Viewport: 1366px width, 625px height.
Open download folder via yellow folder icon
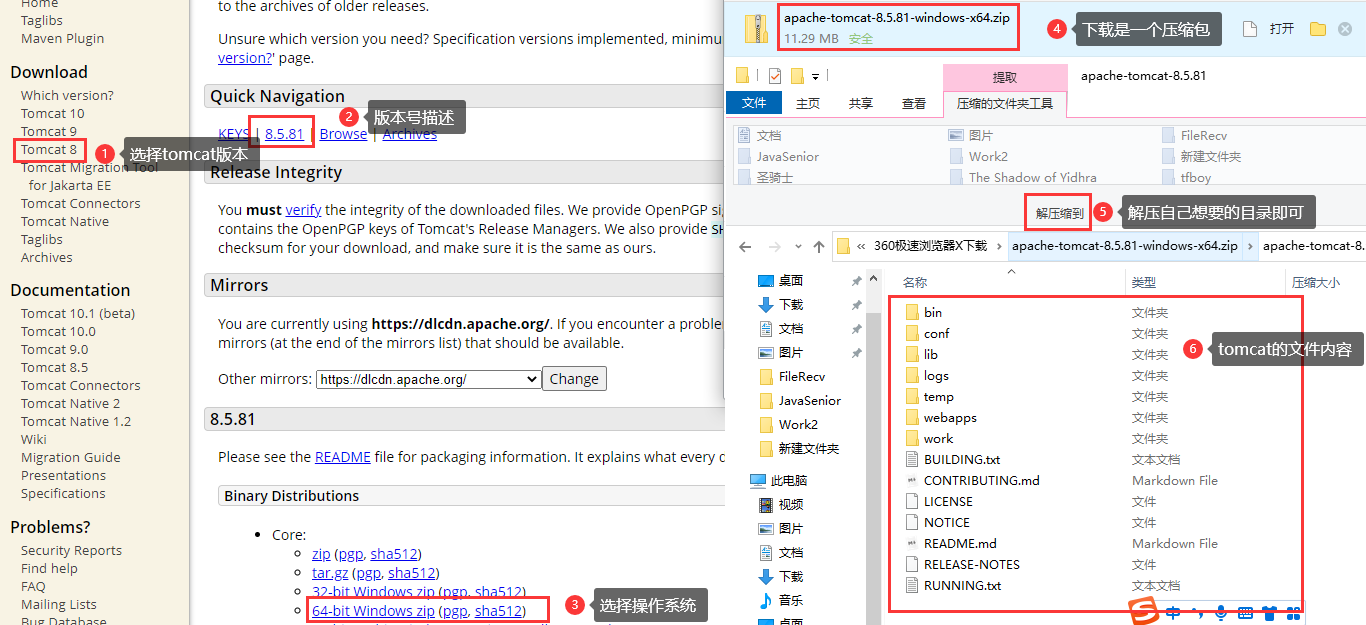pyautogui.click(x=1317, y=29)
